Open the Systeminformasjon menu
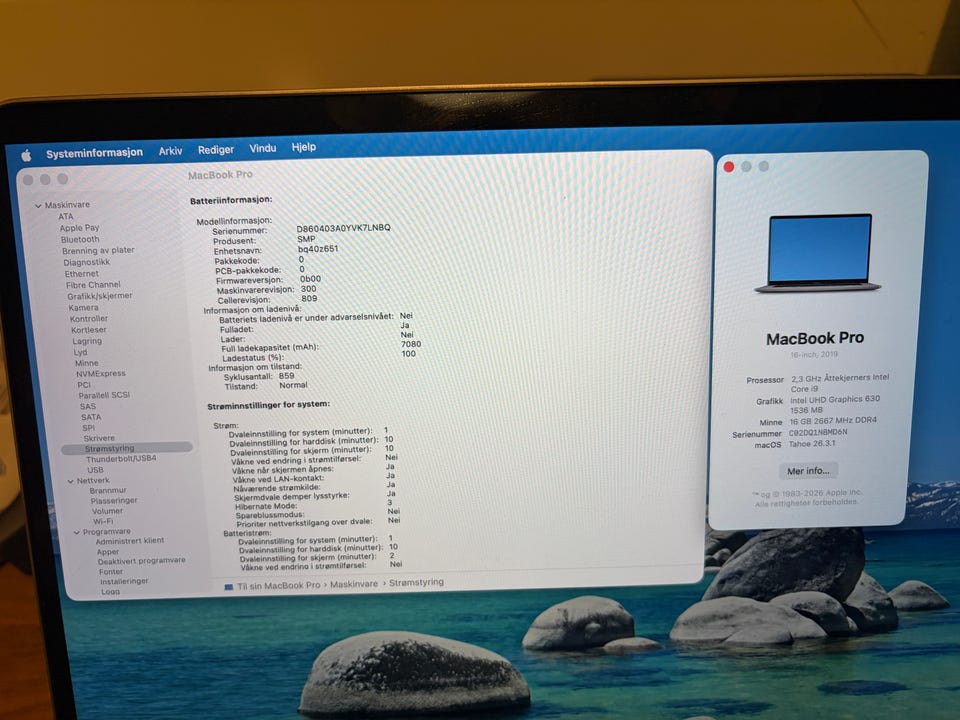The height and width of the screenshot is (720, 960). (x=94, y=152)
